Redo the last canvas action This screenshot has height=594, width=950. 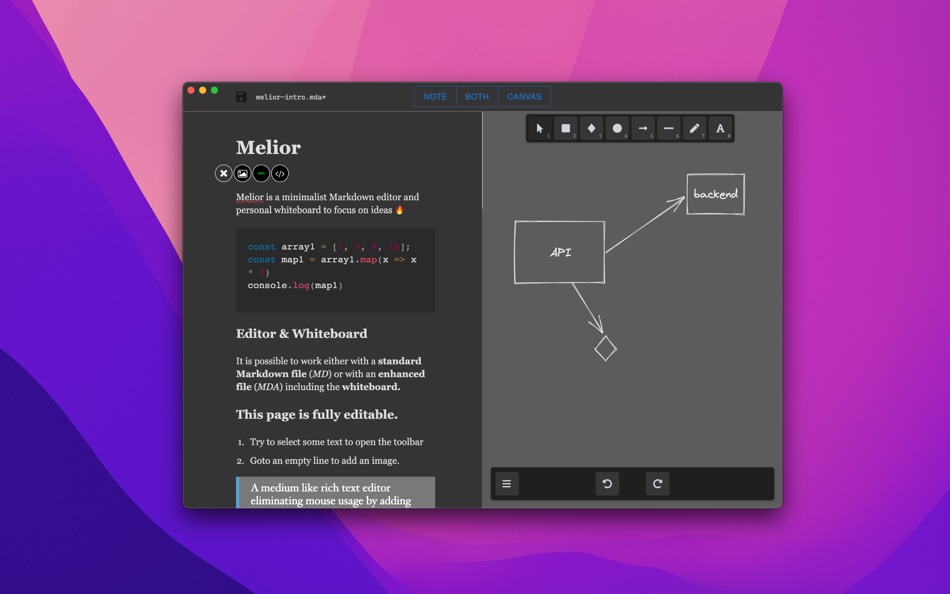tap(657, 484)
